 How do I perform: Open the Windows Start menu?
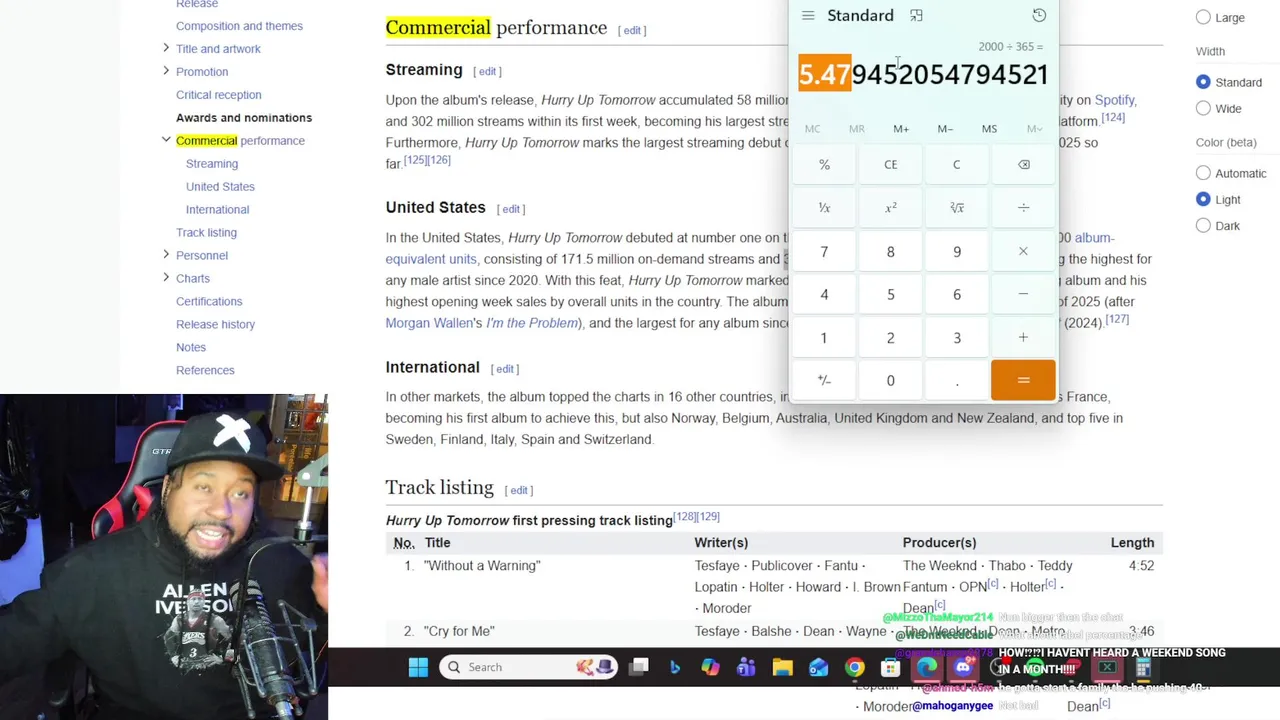pyautogui.click(x=418, y=667)
